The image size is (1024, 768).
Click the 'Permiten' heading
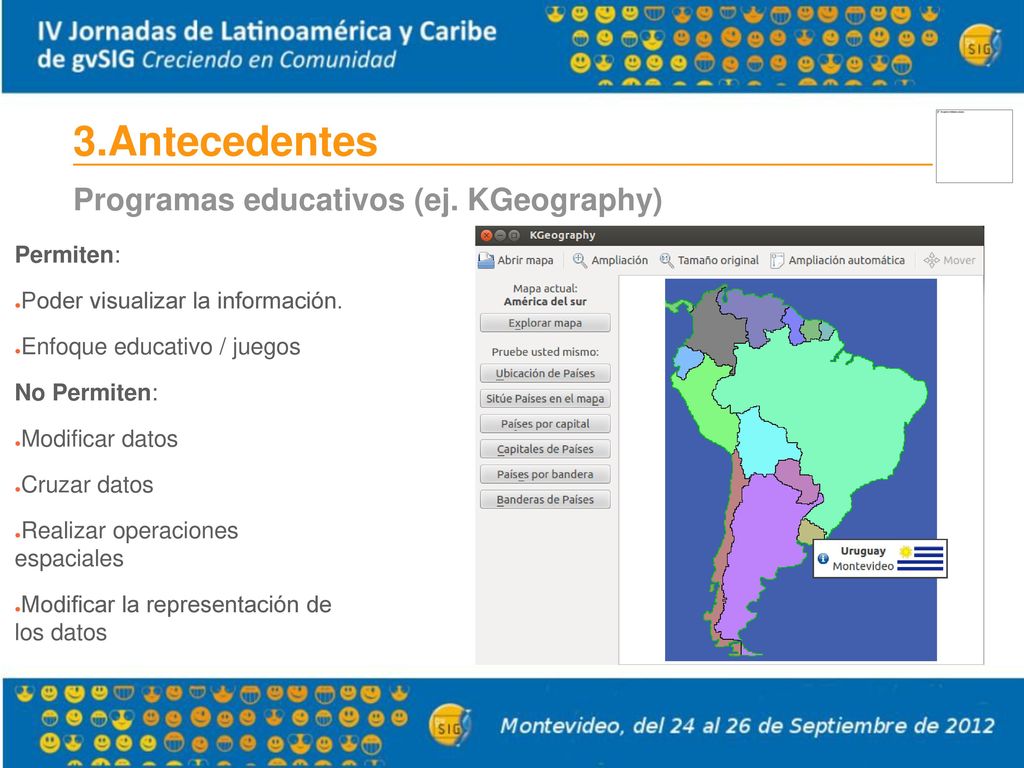(x=64, y=255)
